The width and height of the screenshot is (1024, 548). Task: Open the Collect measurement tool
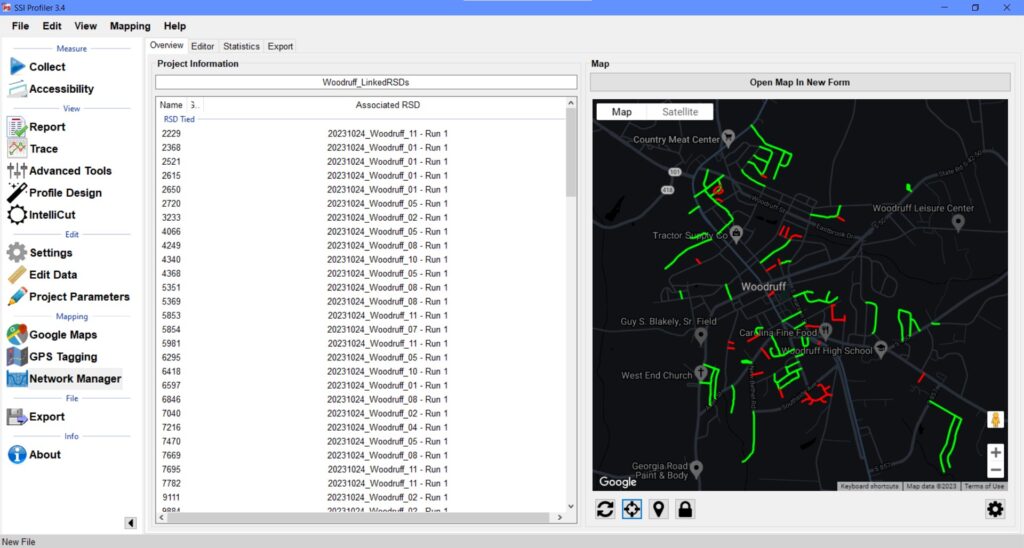pos(38,67)
